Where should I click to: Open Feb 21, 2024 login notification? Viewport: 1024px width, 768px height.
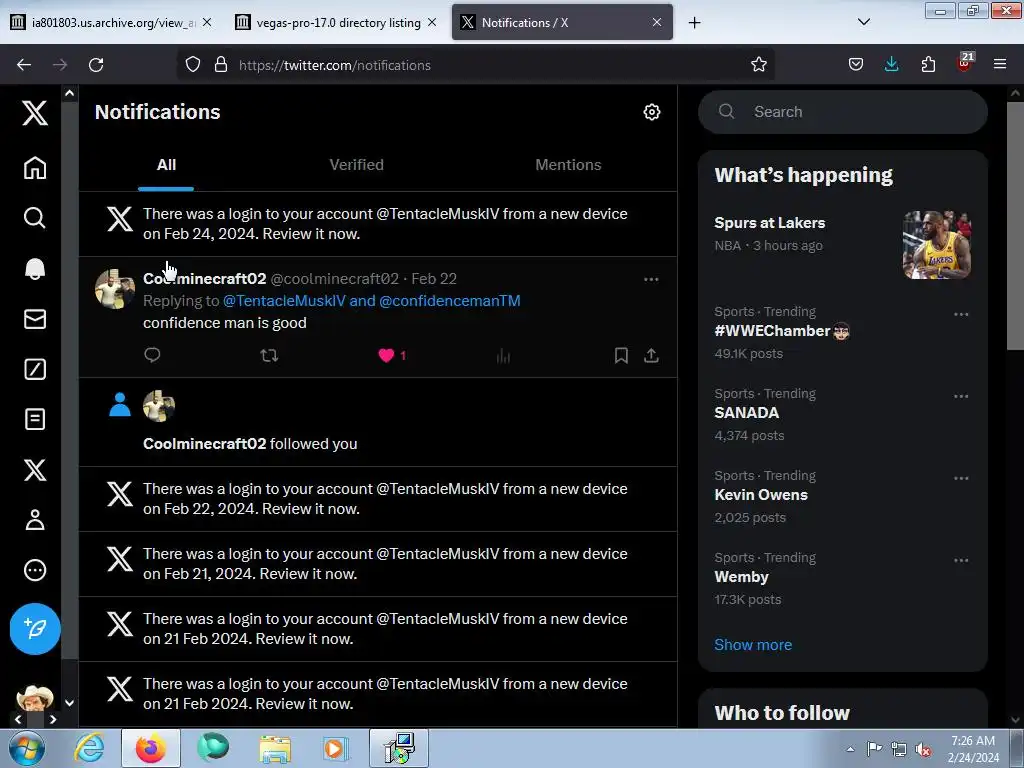(378, 564)
